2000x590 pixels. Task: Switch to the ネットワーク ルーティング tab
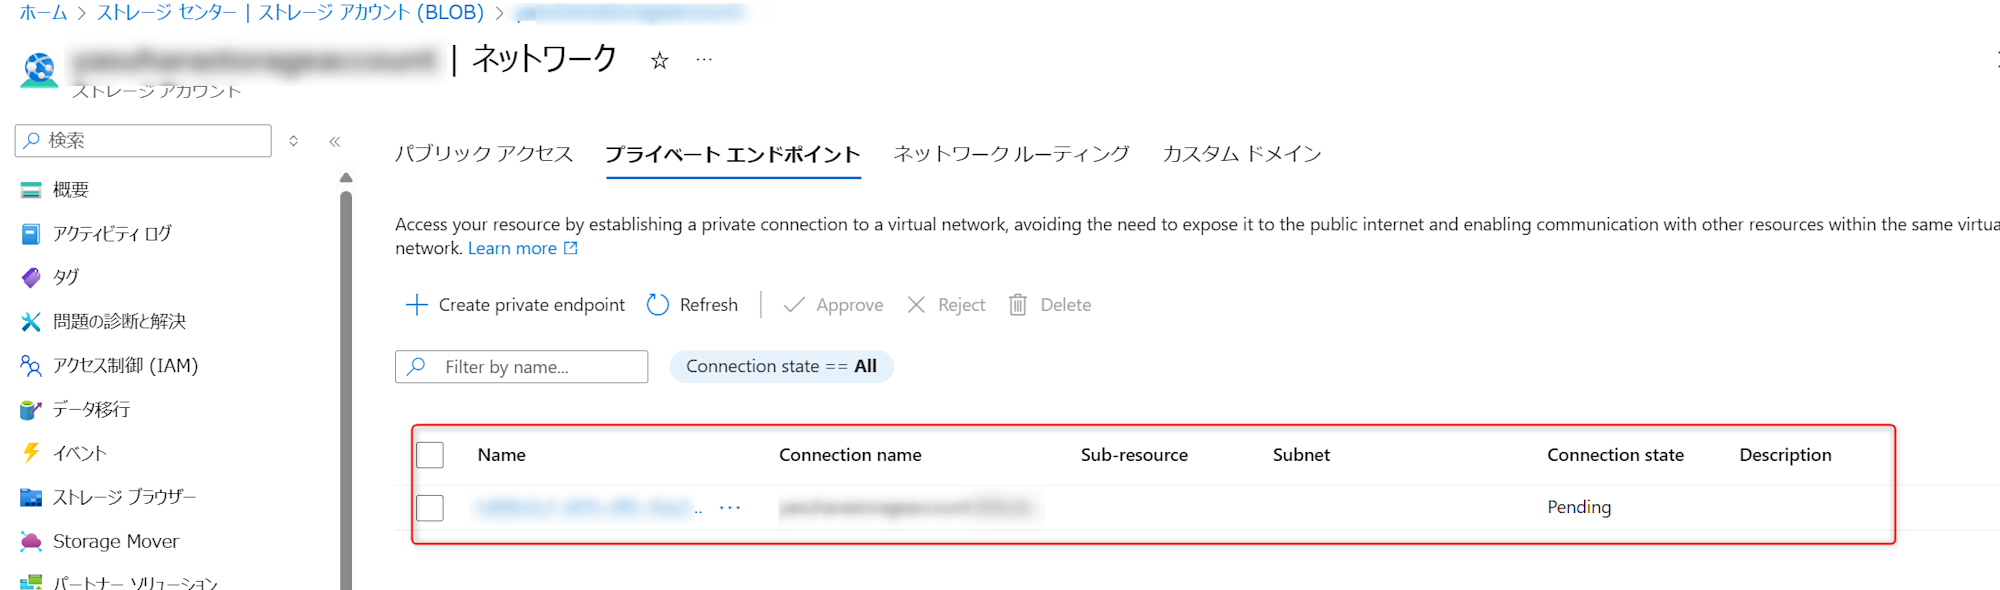click(x=1011, y=154)
